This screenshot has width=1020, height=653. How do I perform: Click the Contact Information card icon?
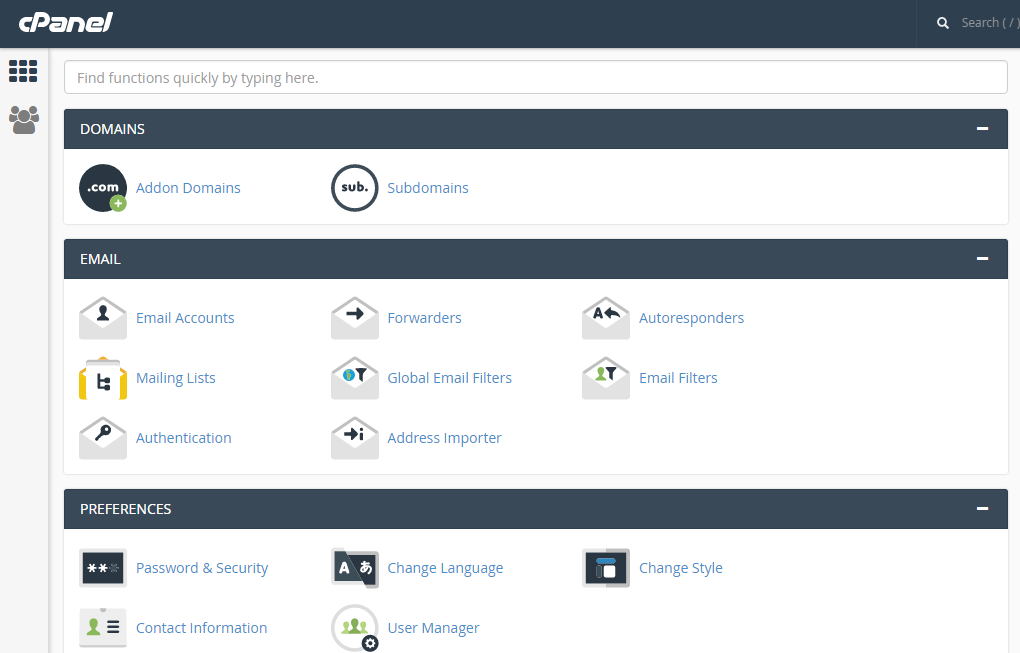[103, 628]
